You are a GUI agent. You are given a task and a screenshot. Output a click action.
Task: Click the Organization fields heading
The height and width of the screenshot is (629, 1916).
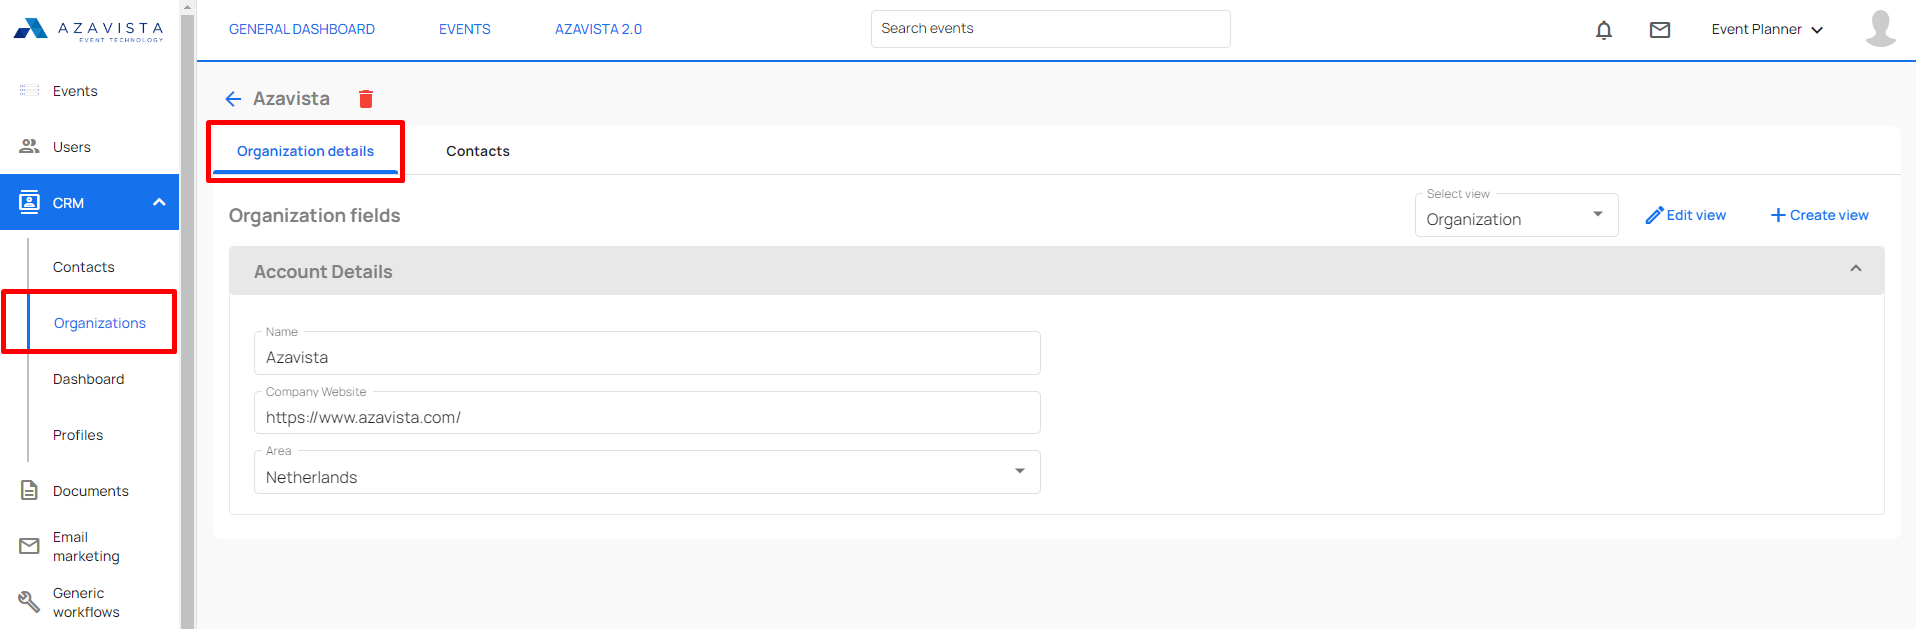[314, 215]
